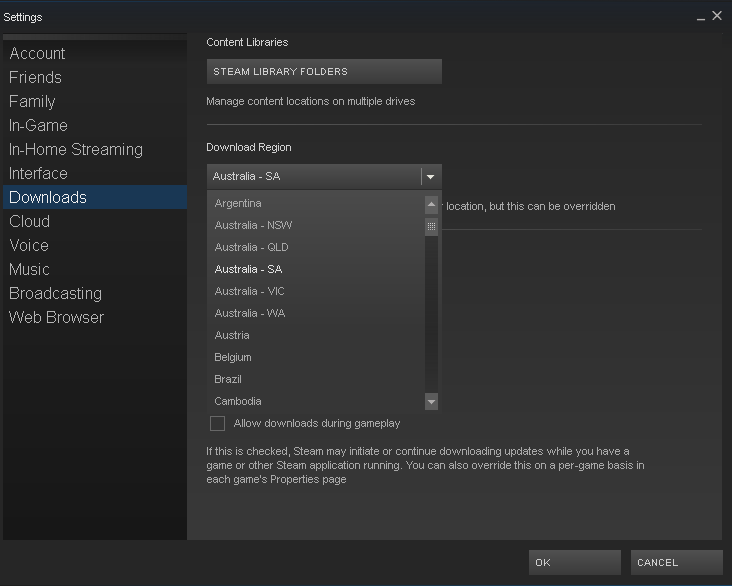Select Australia - SA in list
The width and height of the screenshot is (732, 586).
pos(316,269)
